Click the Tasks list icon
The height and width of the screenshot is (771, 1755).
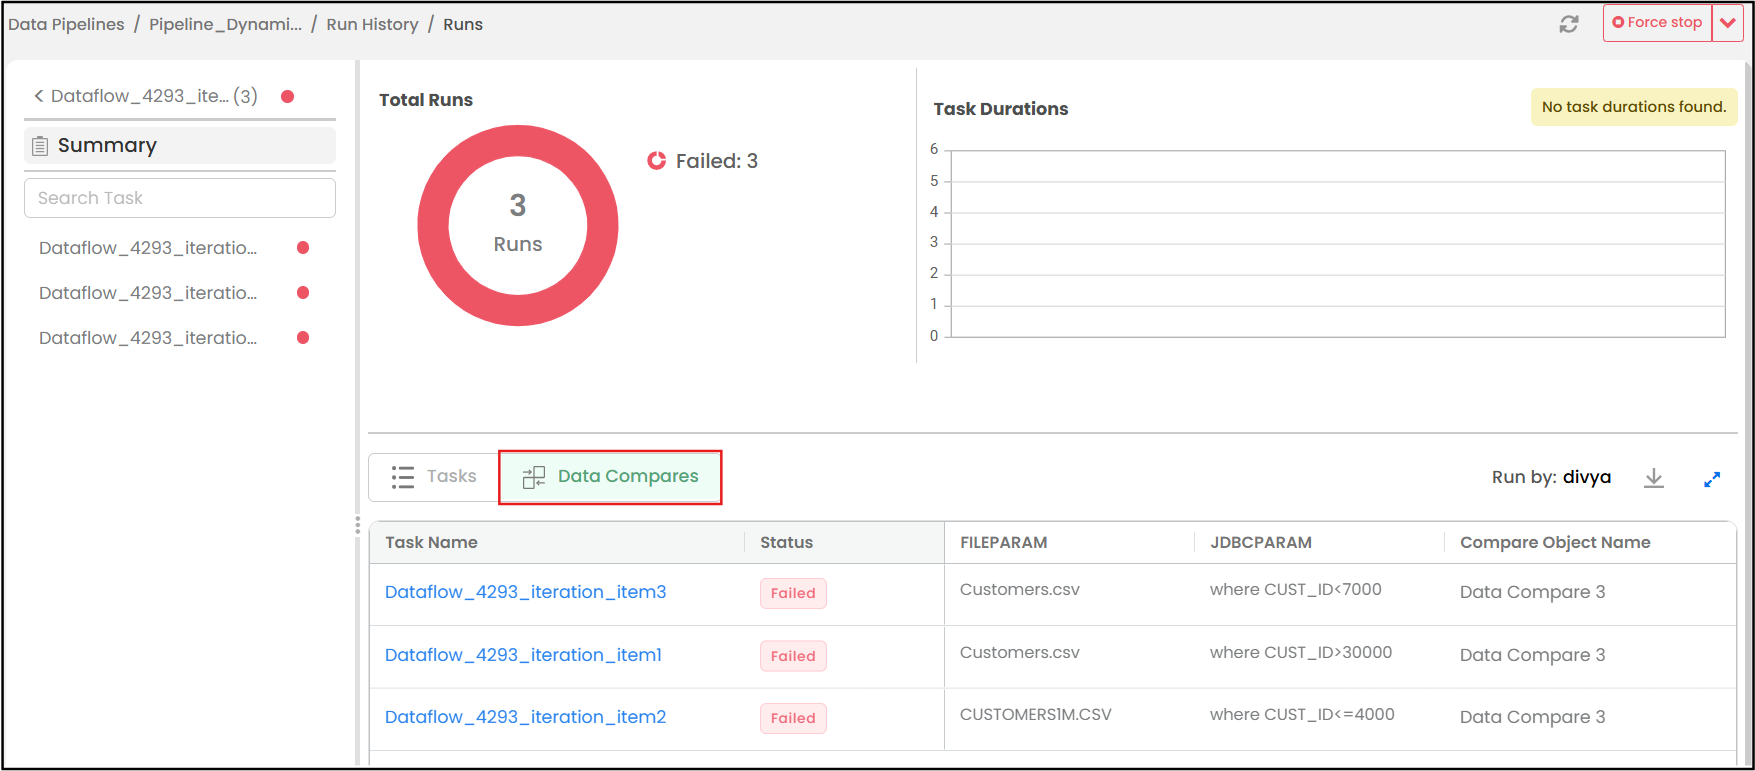[x=403, y=477]
